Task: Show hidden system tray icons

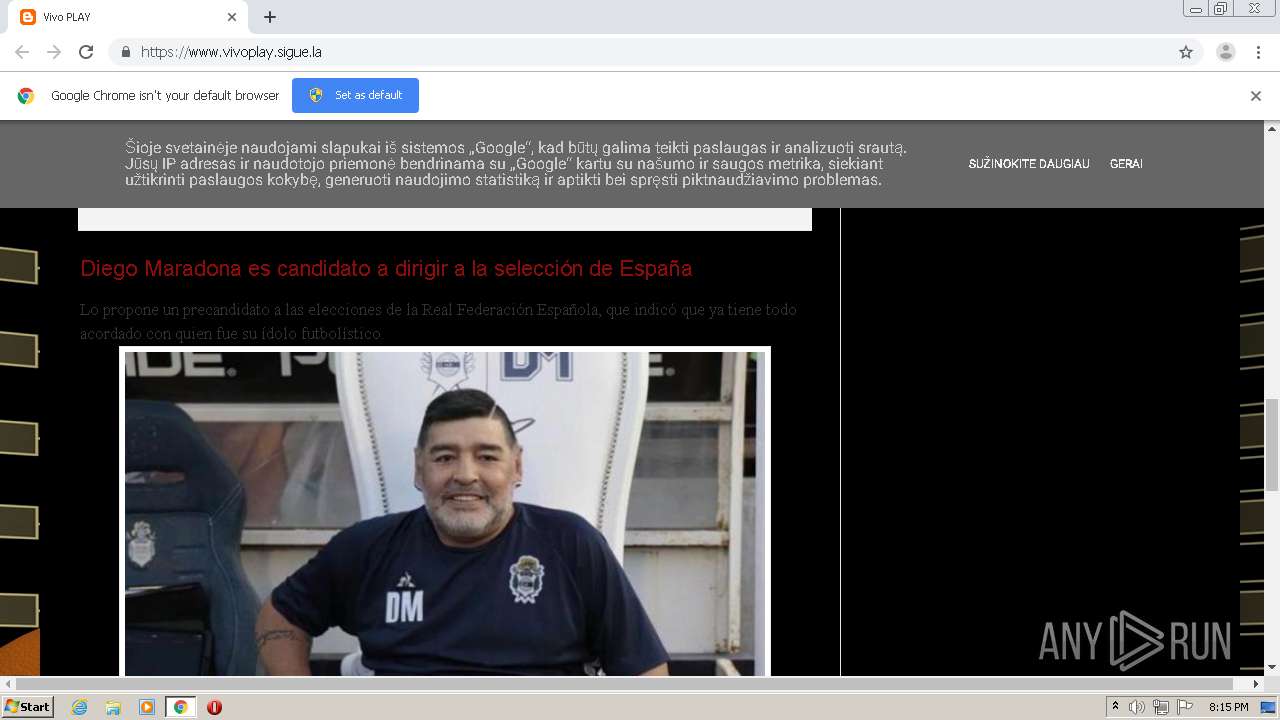Action: pyautogui.click(x=1116, y=707)
